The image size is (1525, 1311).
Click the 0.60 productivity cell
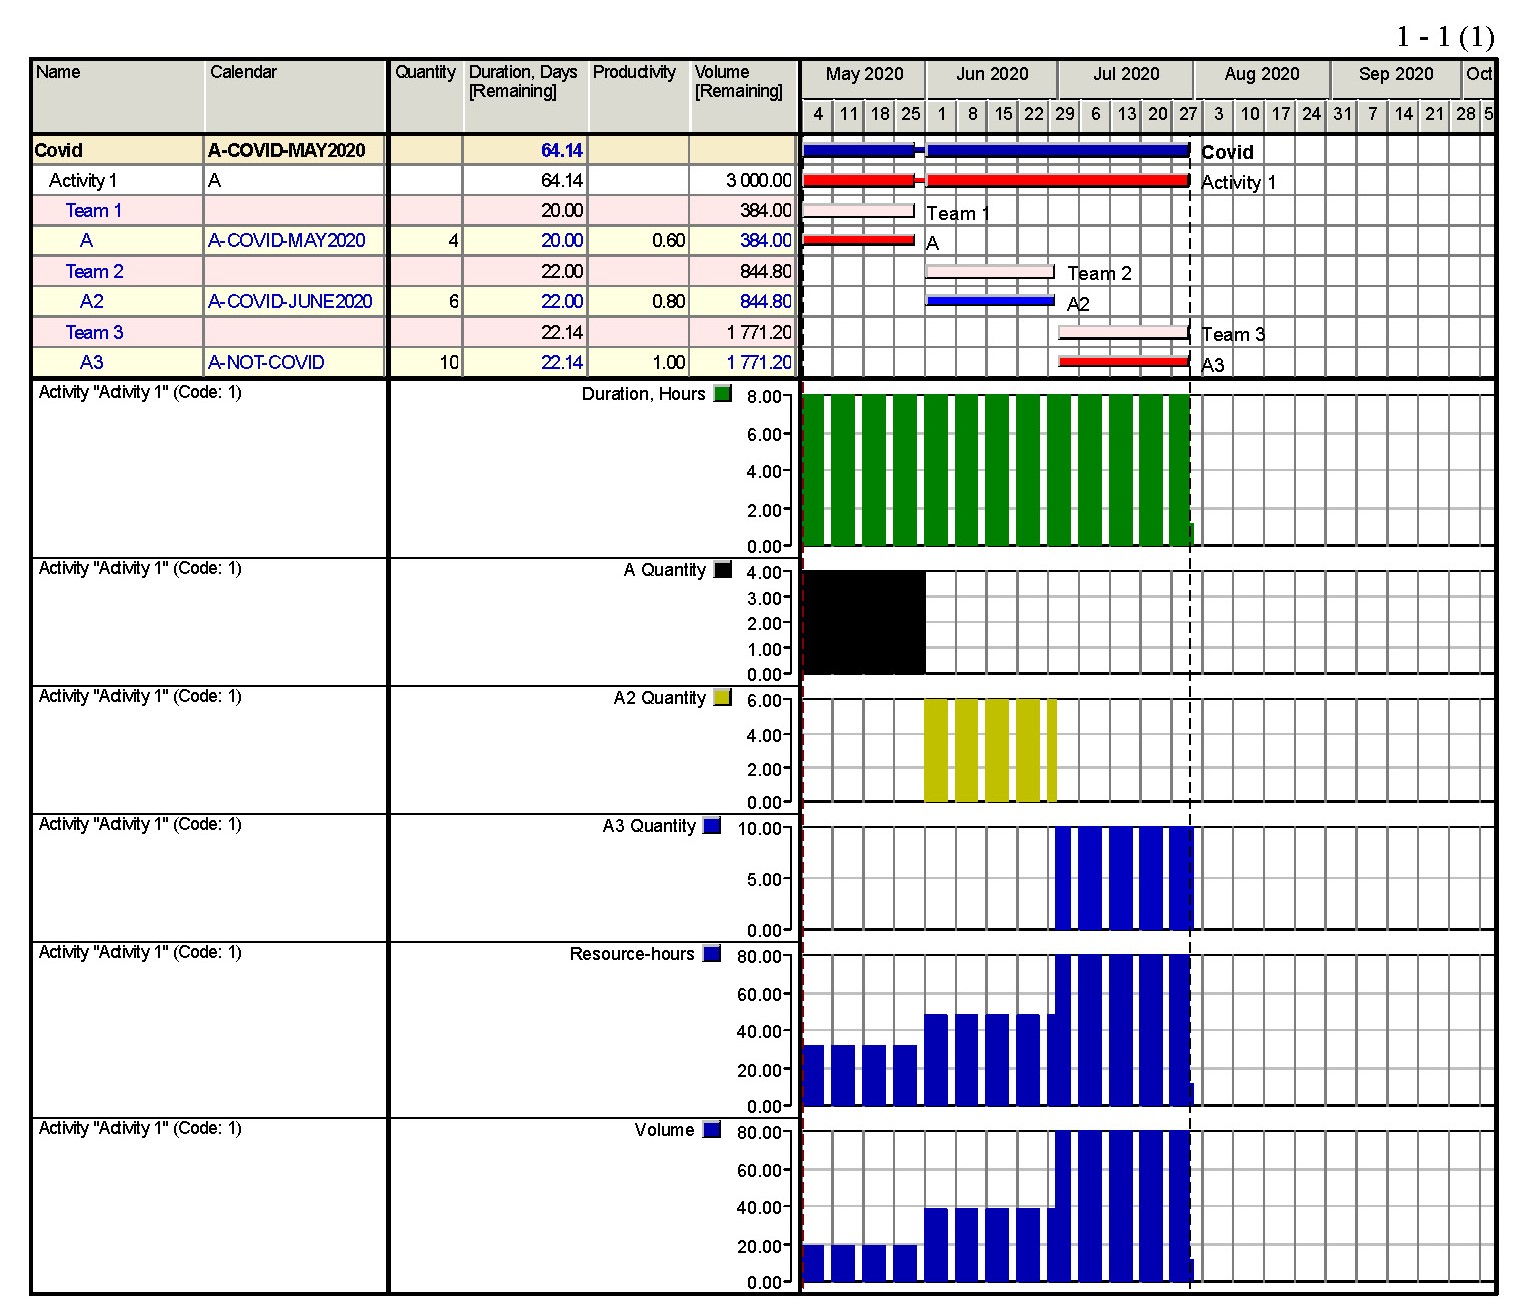[x=639, y=241]
